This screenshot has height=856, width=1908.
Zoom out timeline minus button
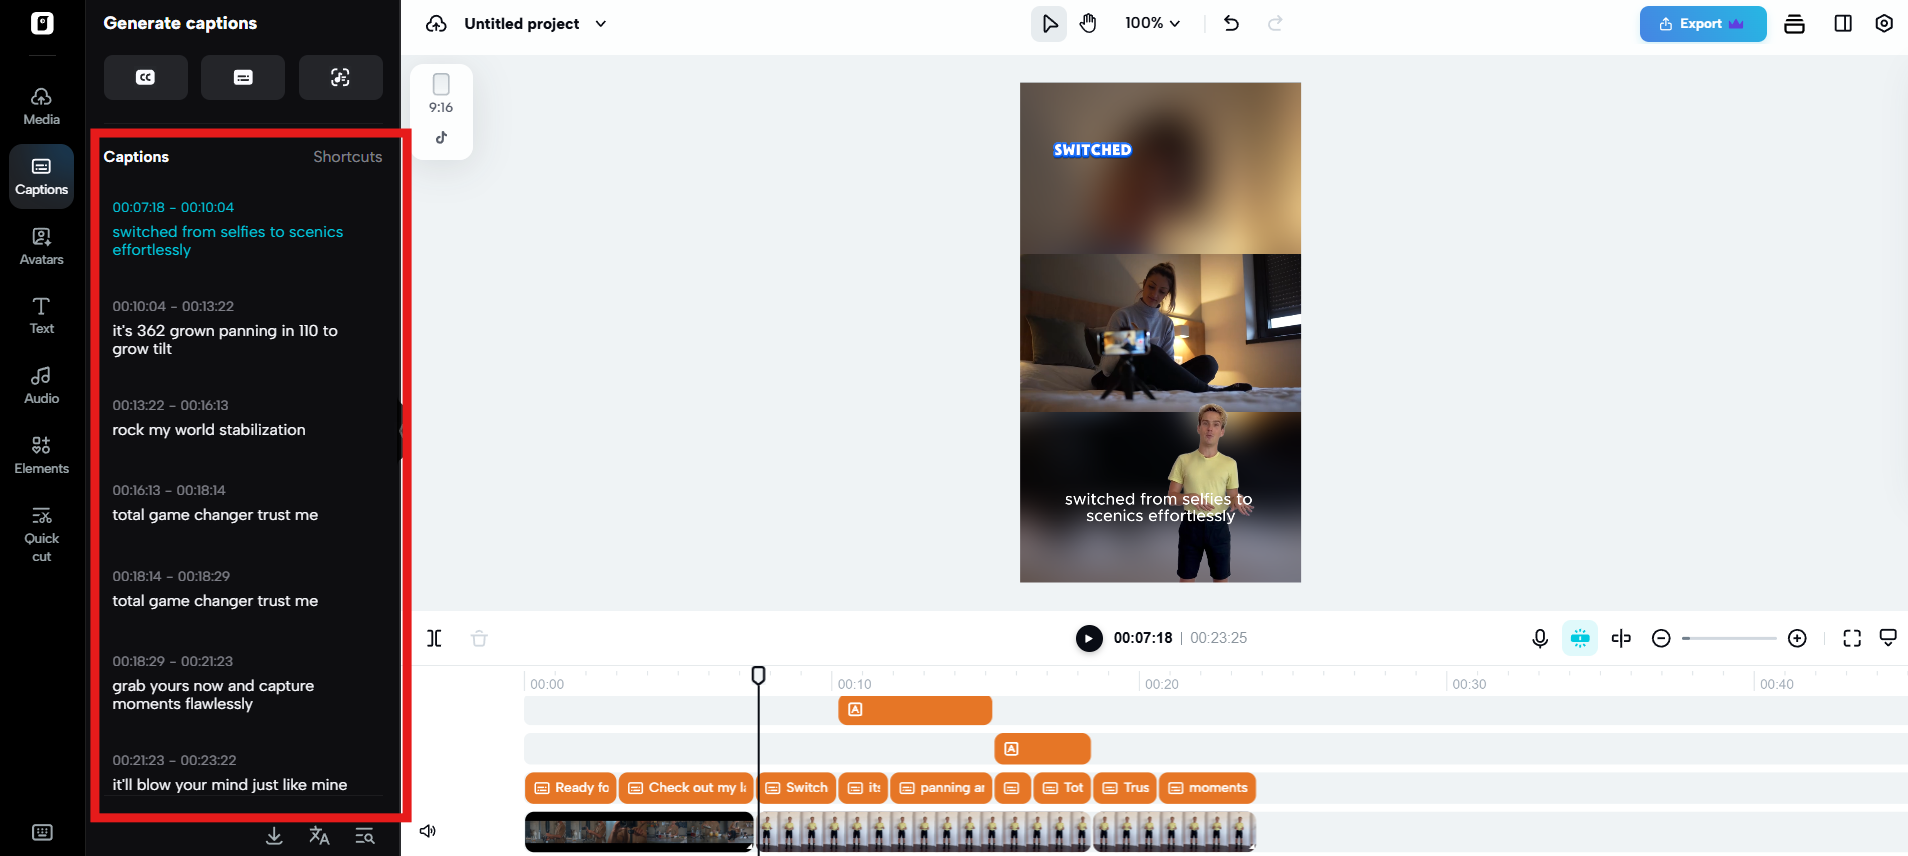(1661, 638)
